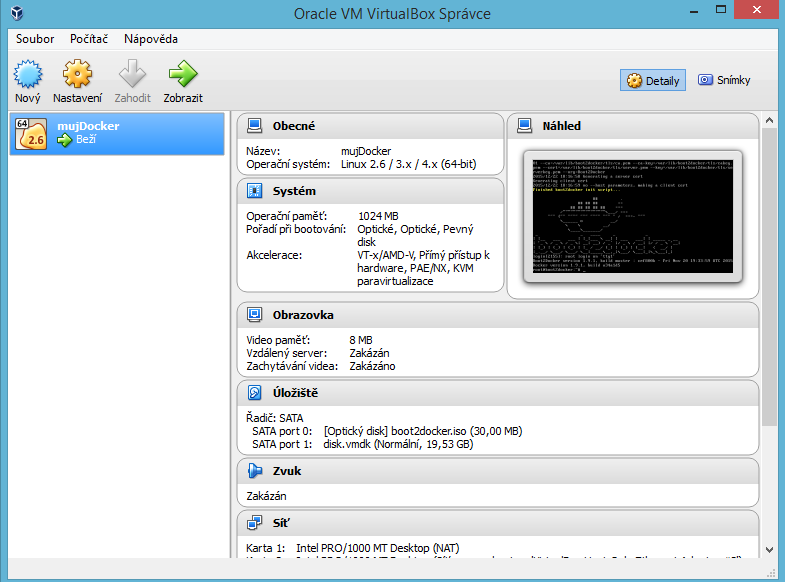The image size is (785, 582).
Task: Click 'Intel PRO/1000 MT Desktop (NAT)' text
Action: (x=377, y=548)
